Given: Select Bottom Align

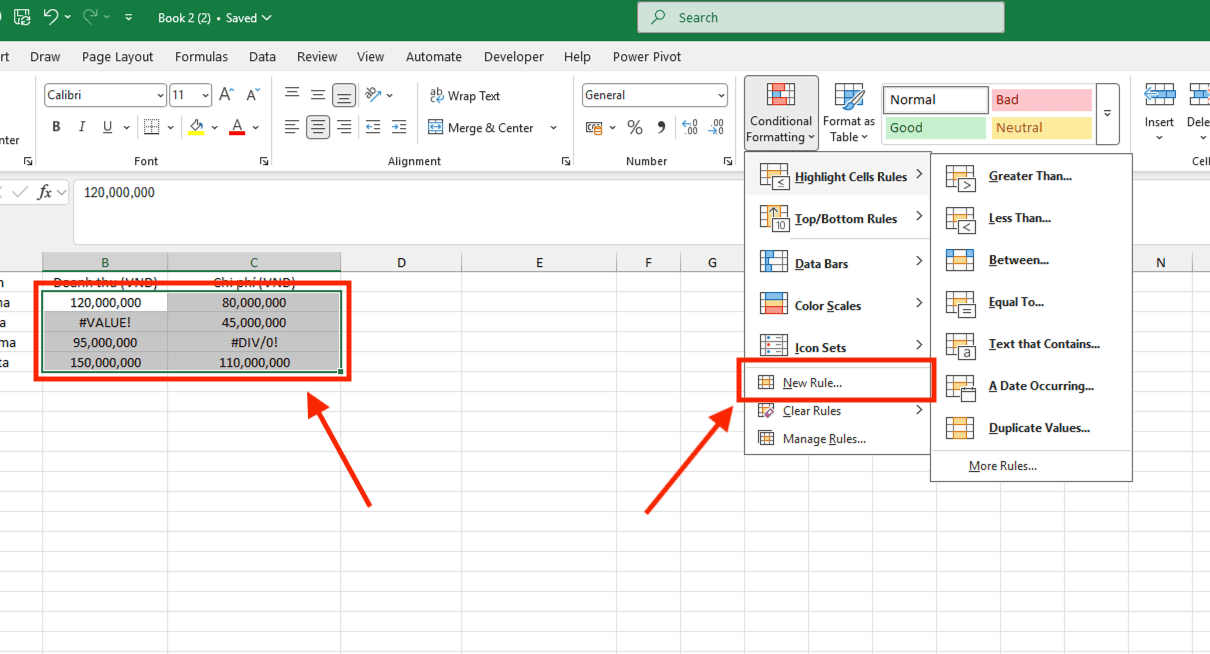Looking at the screenshot, I should [344, 95].
